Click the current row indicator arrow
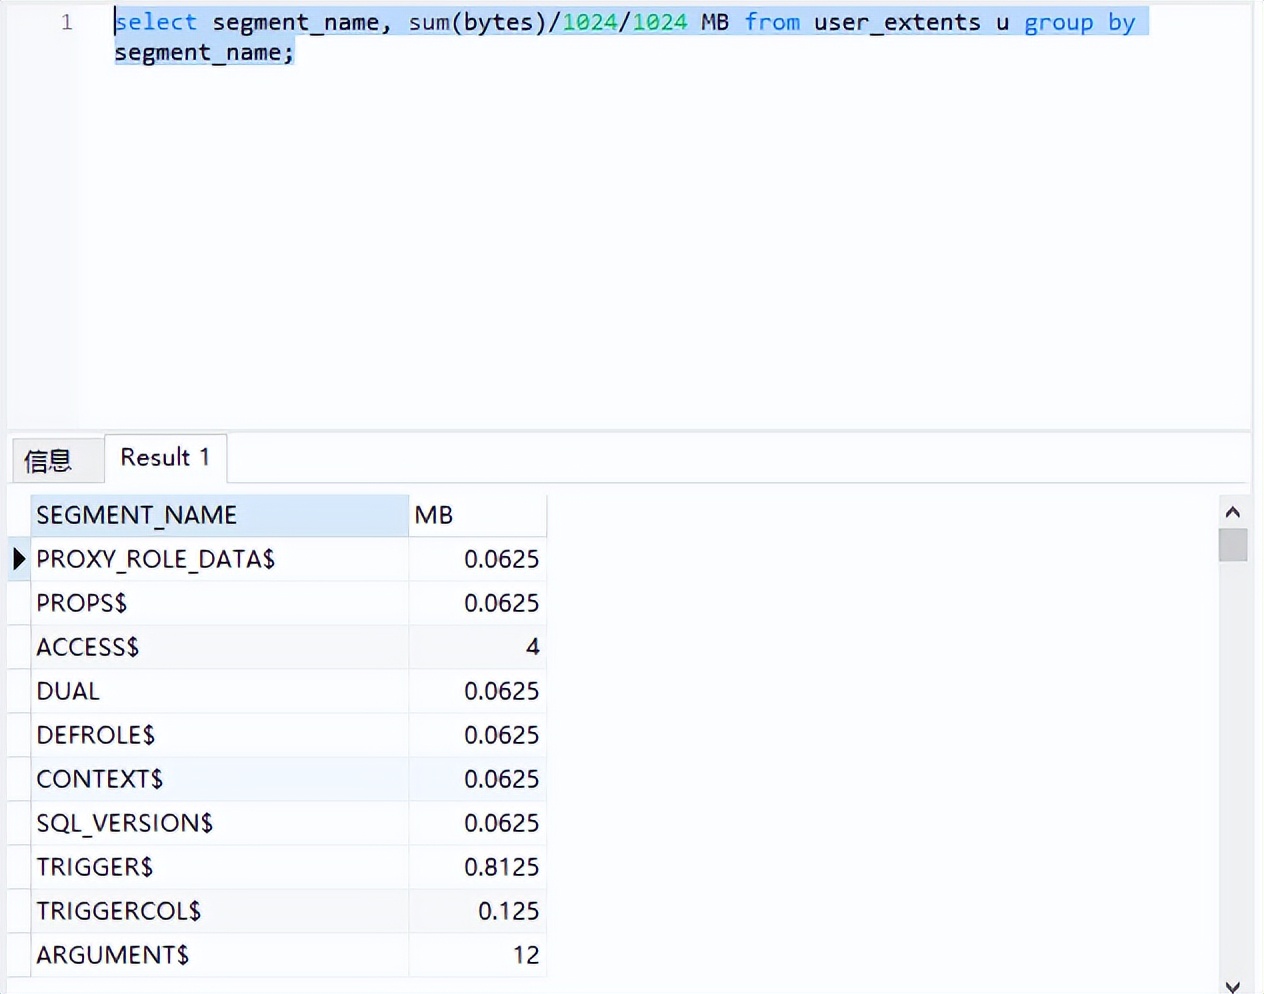 coord(19,559)
